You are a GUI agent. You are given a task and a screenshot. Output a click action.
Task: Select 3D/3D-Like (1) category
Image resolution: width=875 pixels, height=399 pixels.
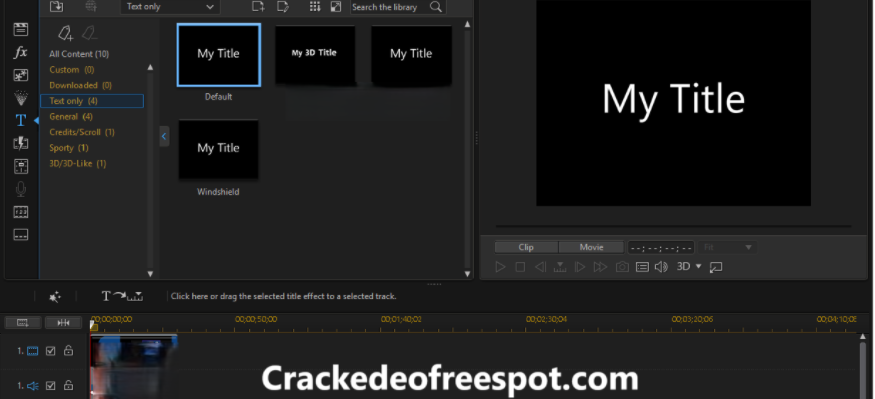coord(78,164)
